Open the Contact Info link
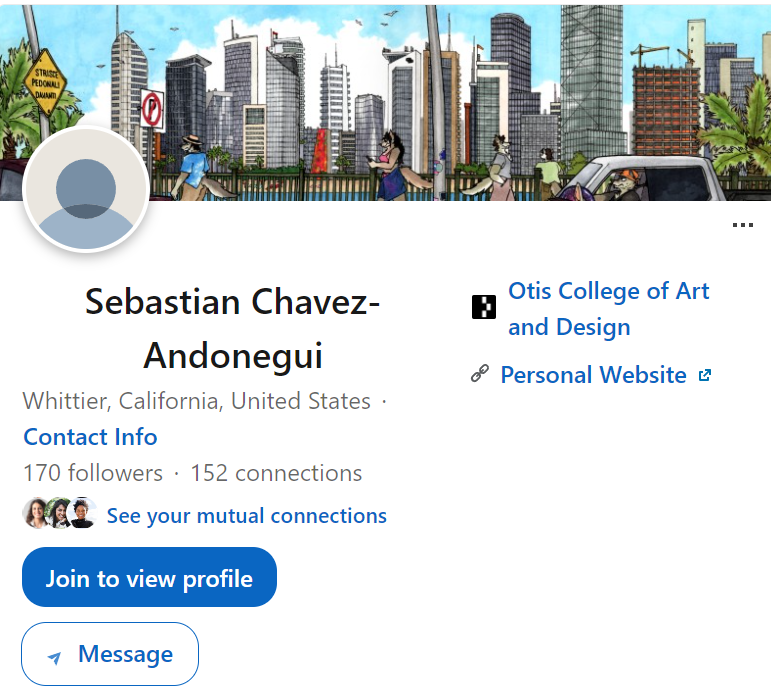The height and width of the screenshot is (691, 771). coord(90,437)
